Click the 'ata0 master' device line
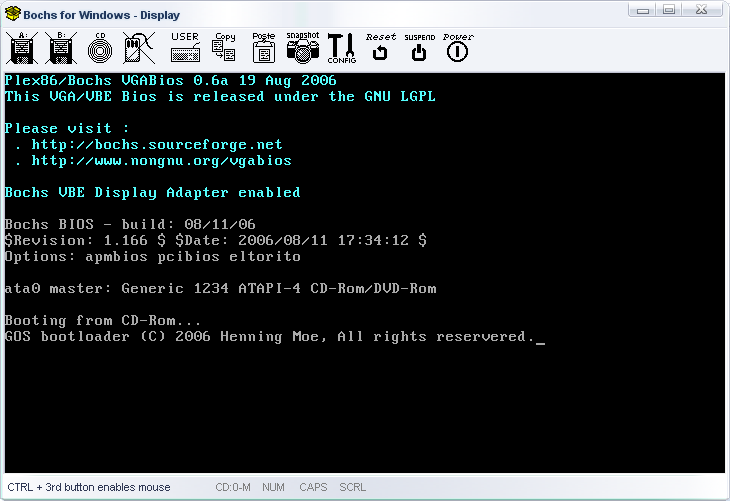 tap(221, 289)
